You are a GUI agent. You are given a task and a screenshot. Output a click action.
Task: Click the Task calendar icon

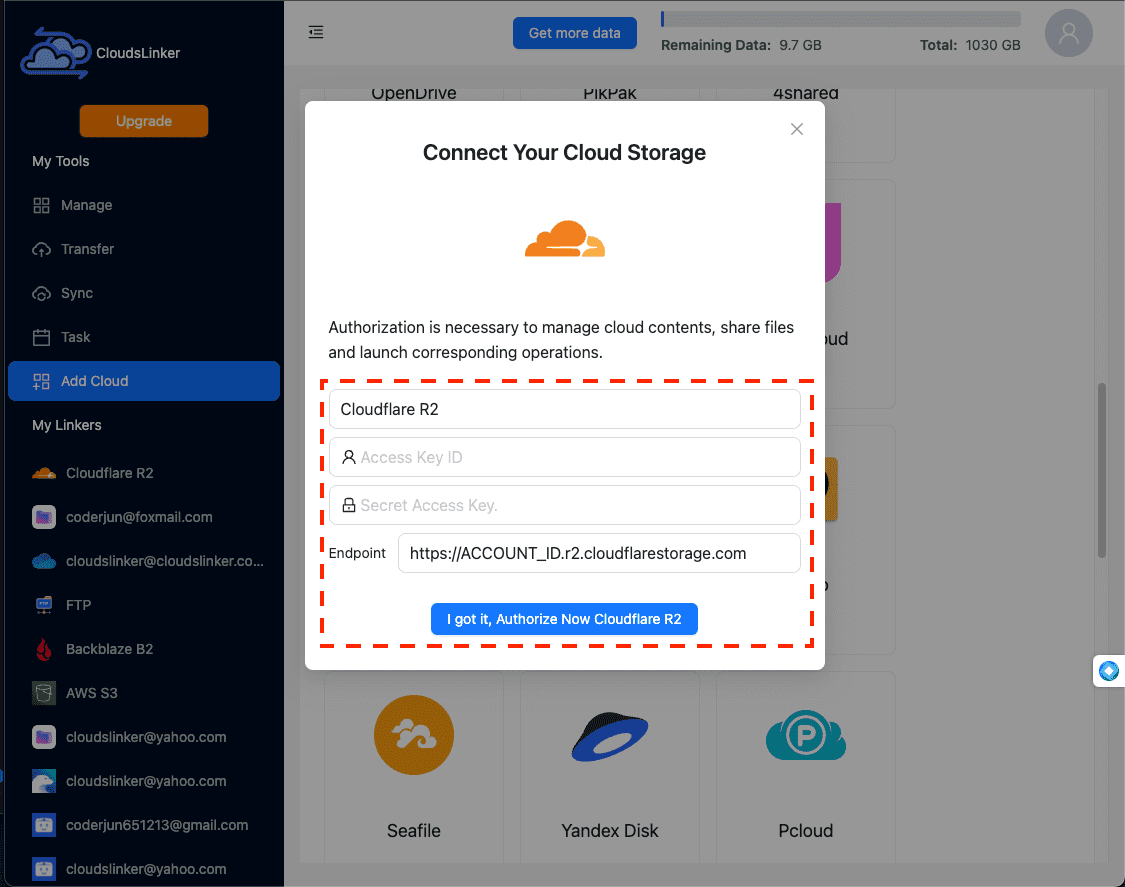(x=42, y=337)
